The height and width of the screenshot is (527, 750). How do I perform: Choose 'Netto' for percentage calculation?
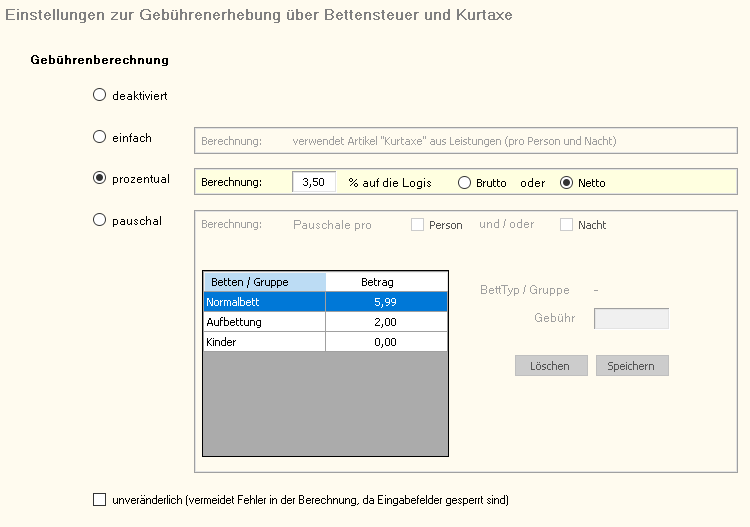click(567, 183)
